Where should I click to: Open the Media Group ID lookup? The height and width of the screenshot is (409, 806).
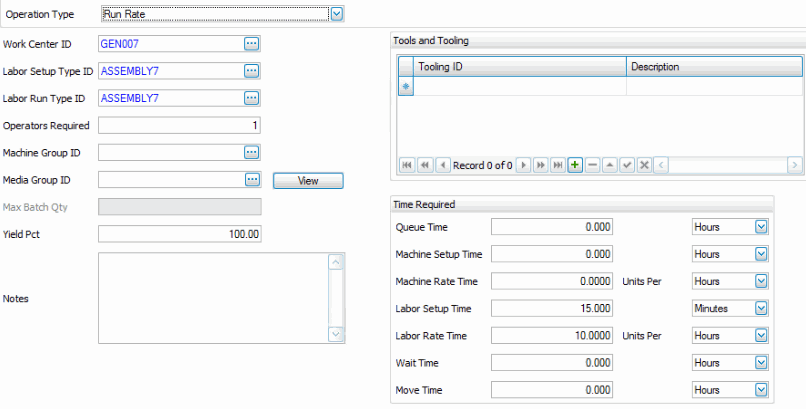click(x=251, y=180)
